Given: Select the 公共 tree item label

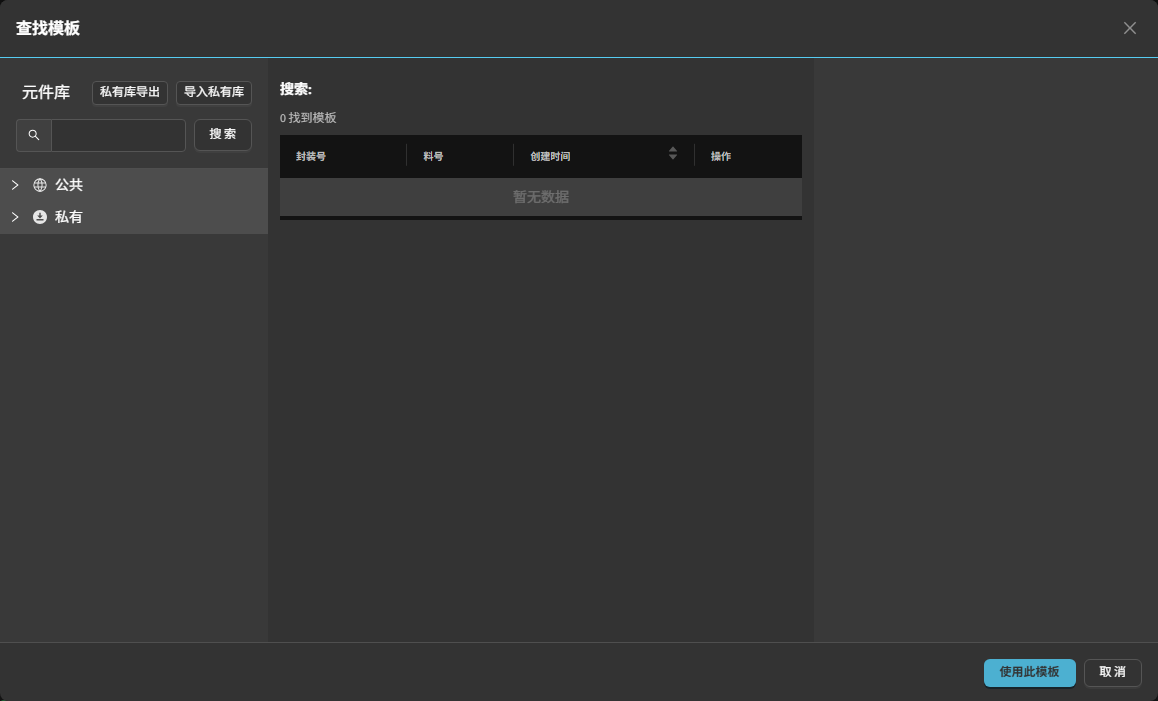Looking at the screenshot, I should (69, 185).
